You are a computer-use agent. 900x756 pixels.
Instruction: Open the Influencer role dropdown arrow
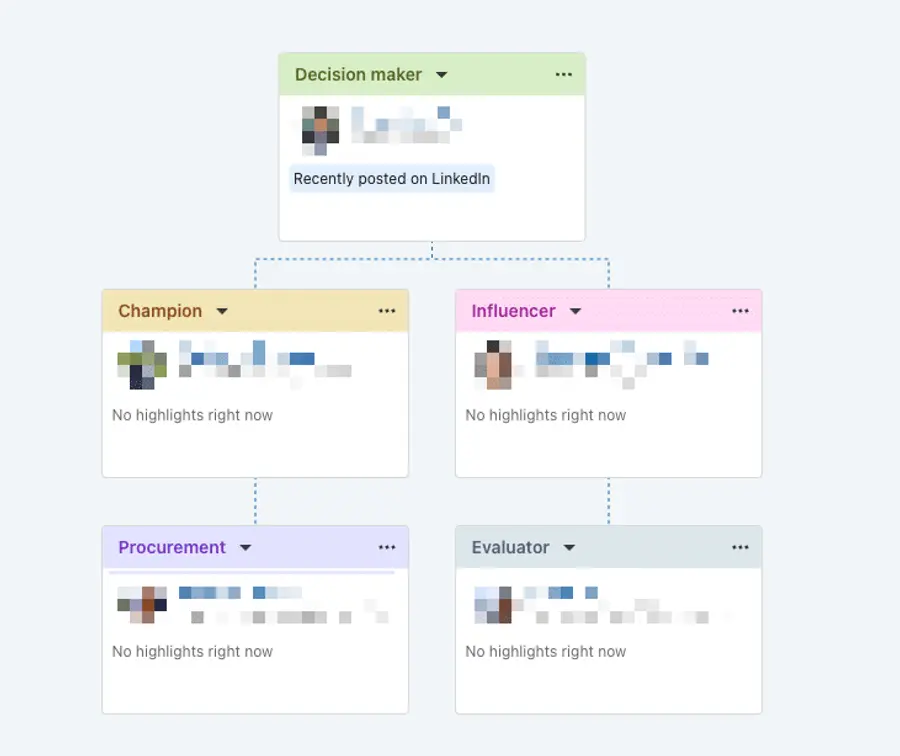click(x=576, y=311)
